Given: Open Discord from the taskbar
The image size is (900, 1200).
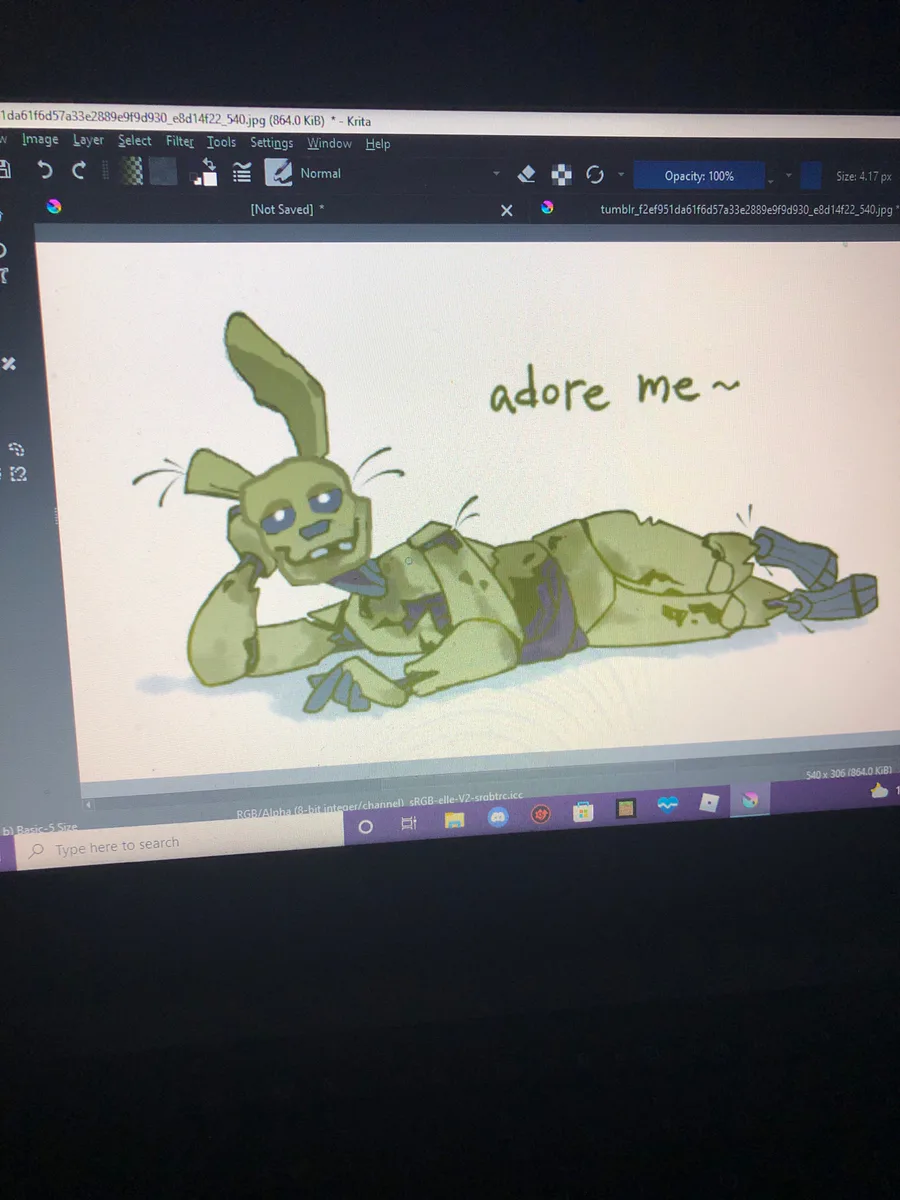Looking at the screenshot, I should [498, 818].
